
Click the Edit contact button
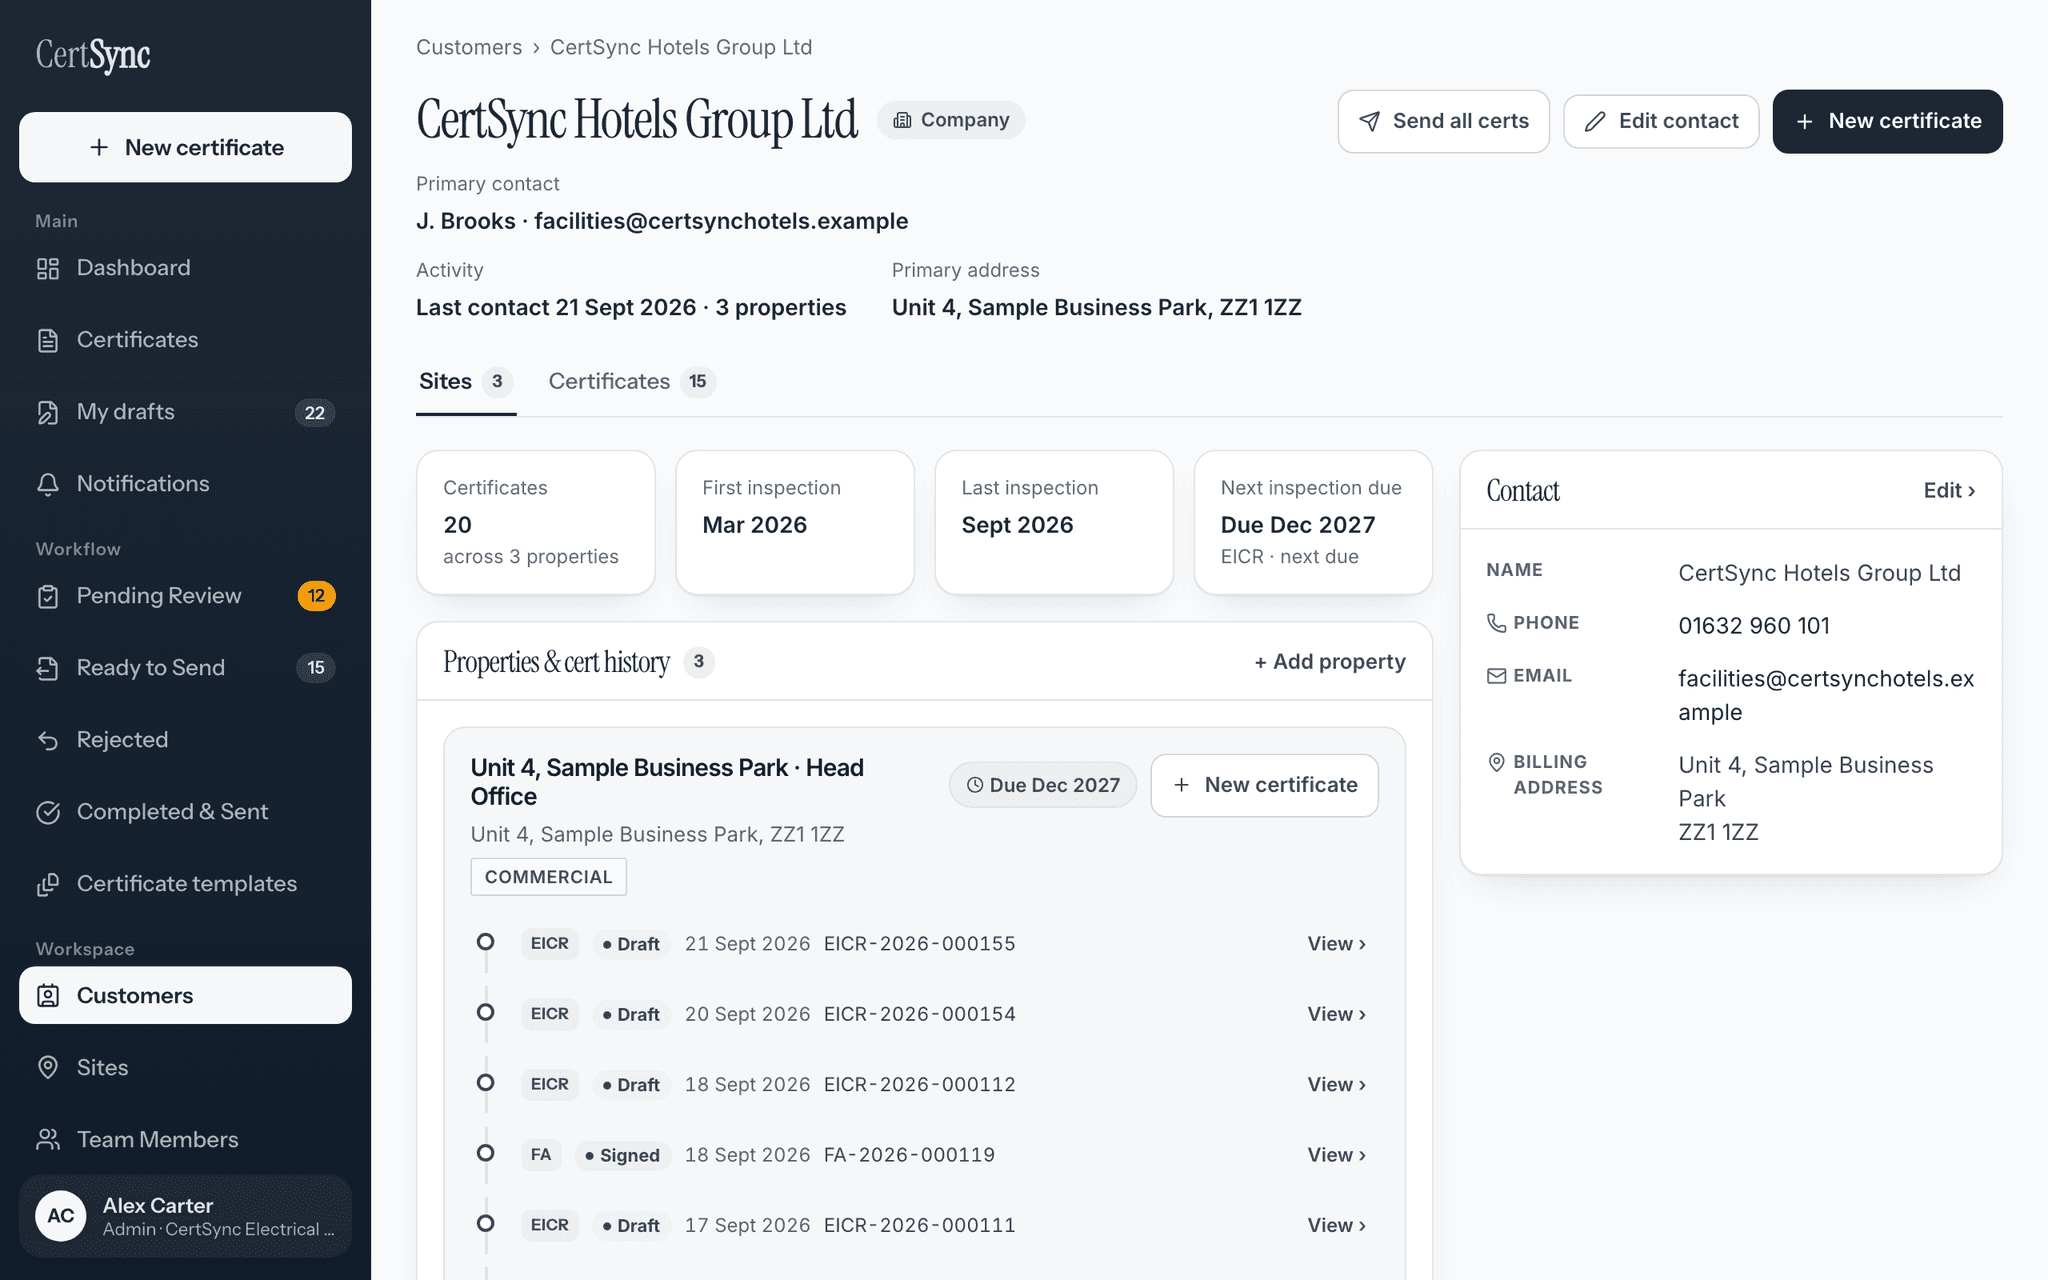point(1661,121)
